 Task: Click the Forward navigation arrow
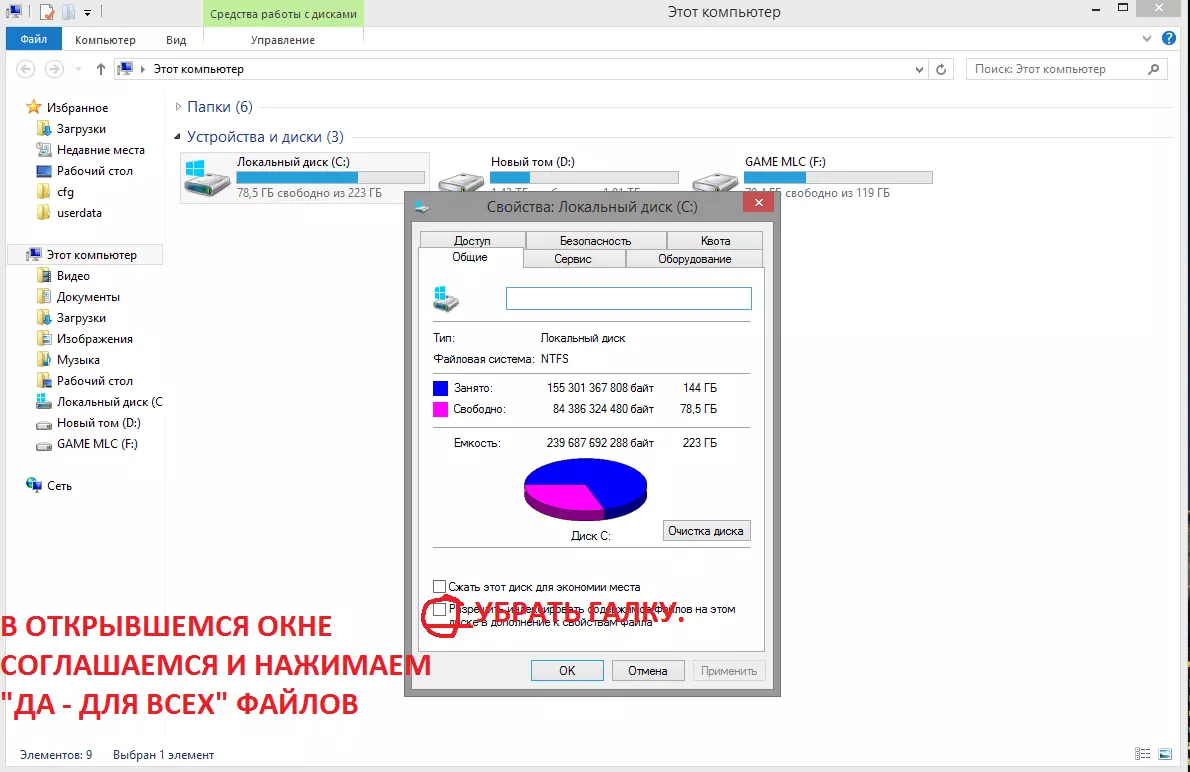click(54, 69)
